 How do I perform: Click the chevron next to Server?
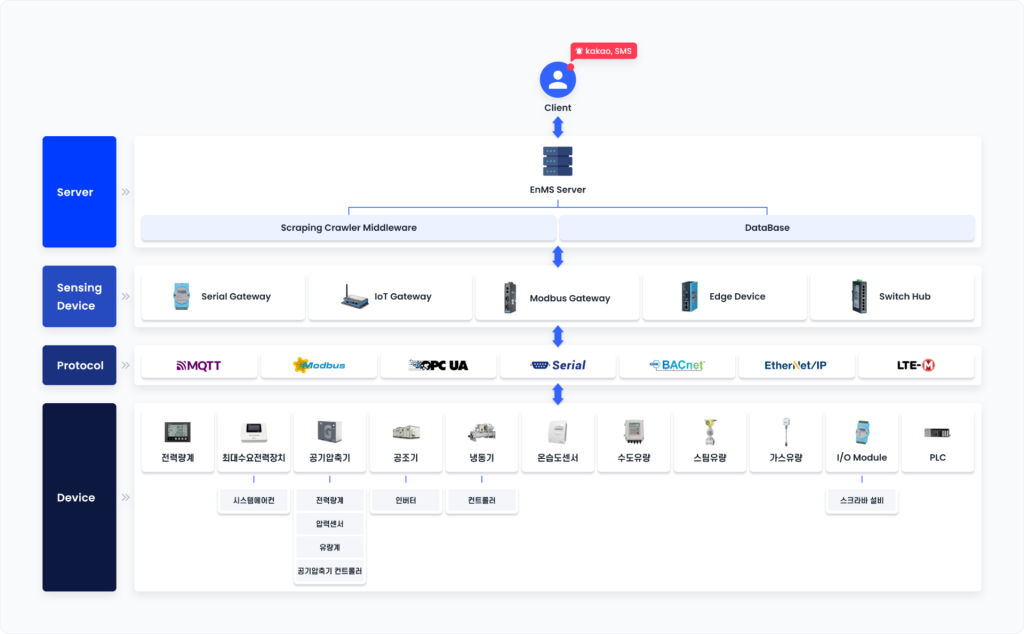pyautogui.click(x=125, y=192)
